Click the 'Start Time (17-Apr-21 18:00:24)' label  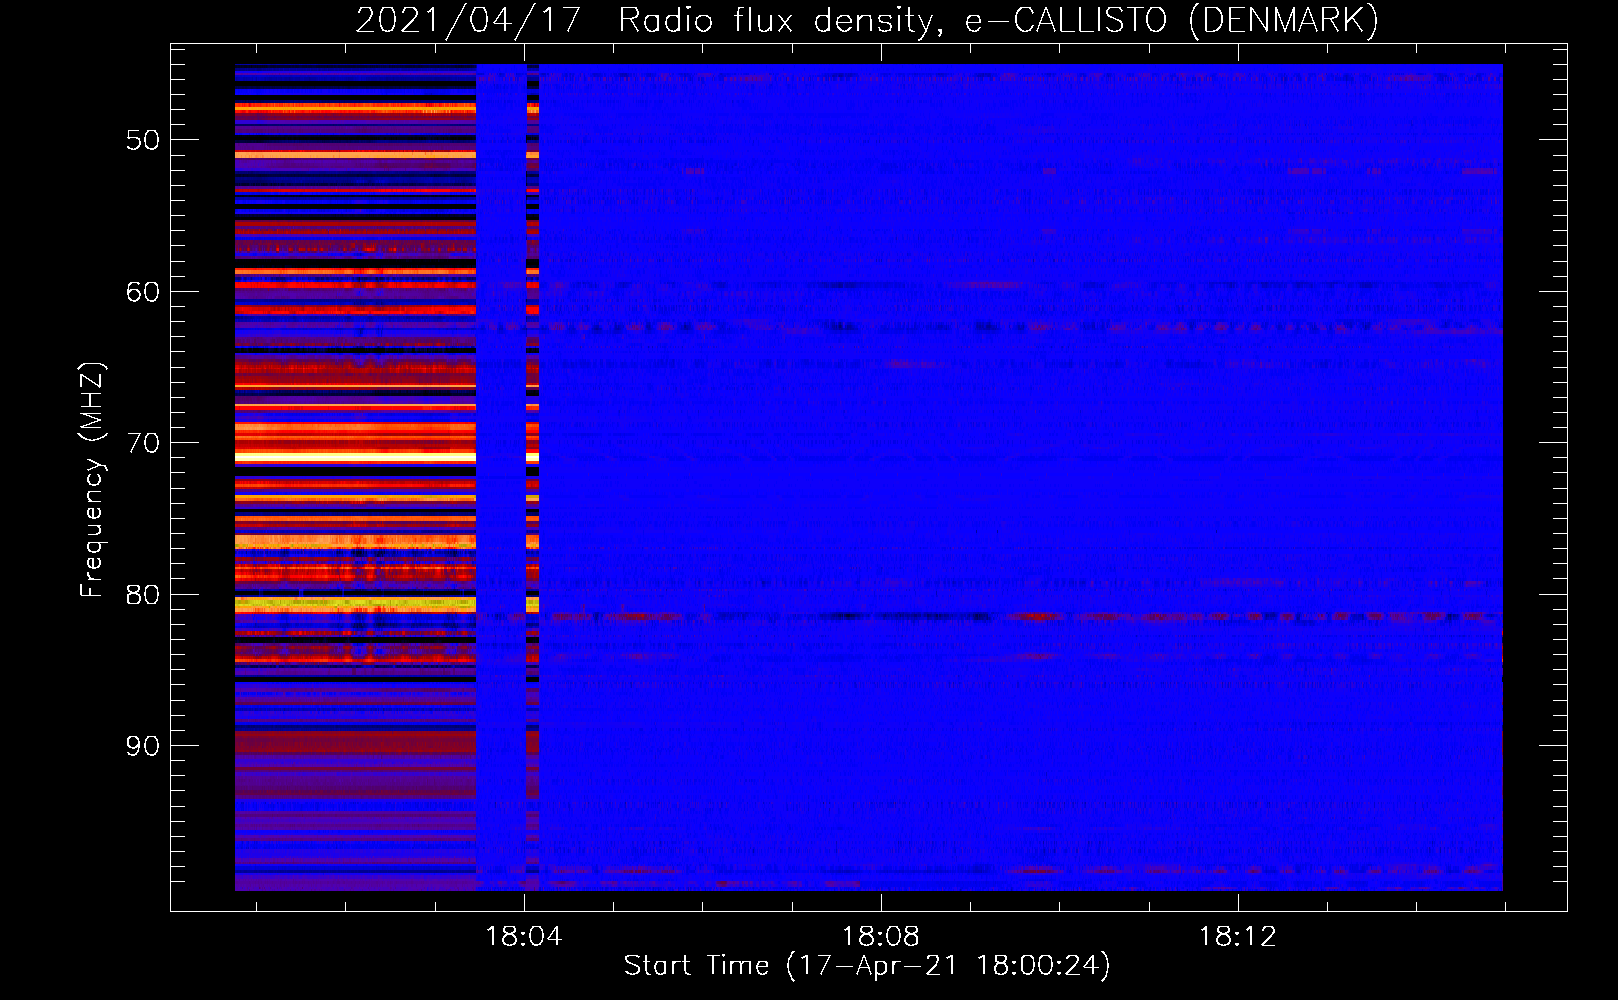[x=867, y=966]
